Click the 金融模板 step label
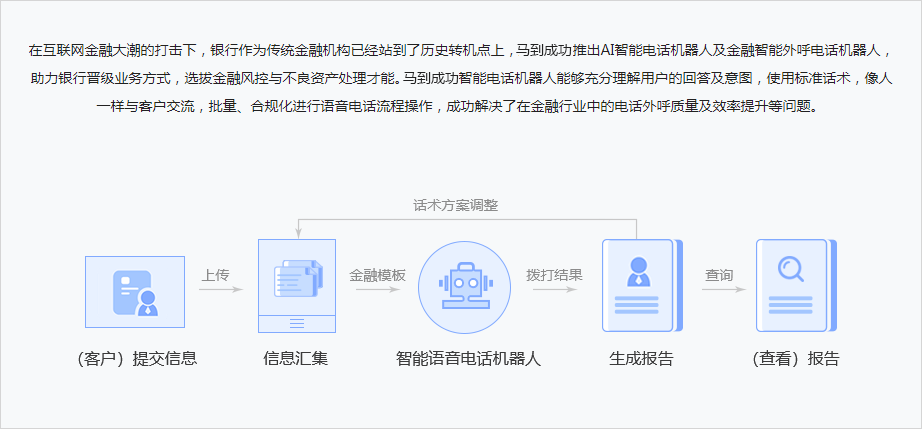This screenshot has height=429, width=922. click(x=377, y=275)
